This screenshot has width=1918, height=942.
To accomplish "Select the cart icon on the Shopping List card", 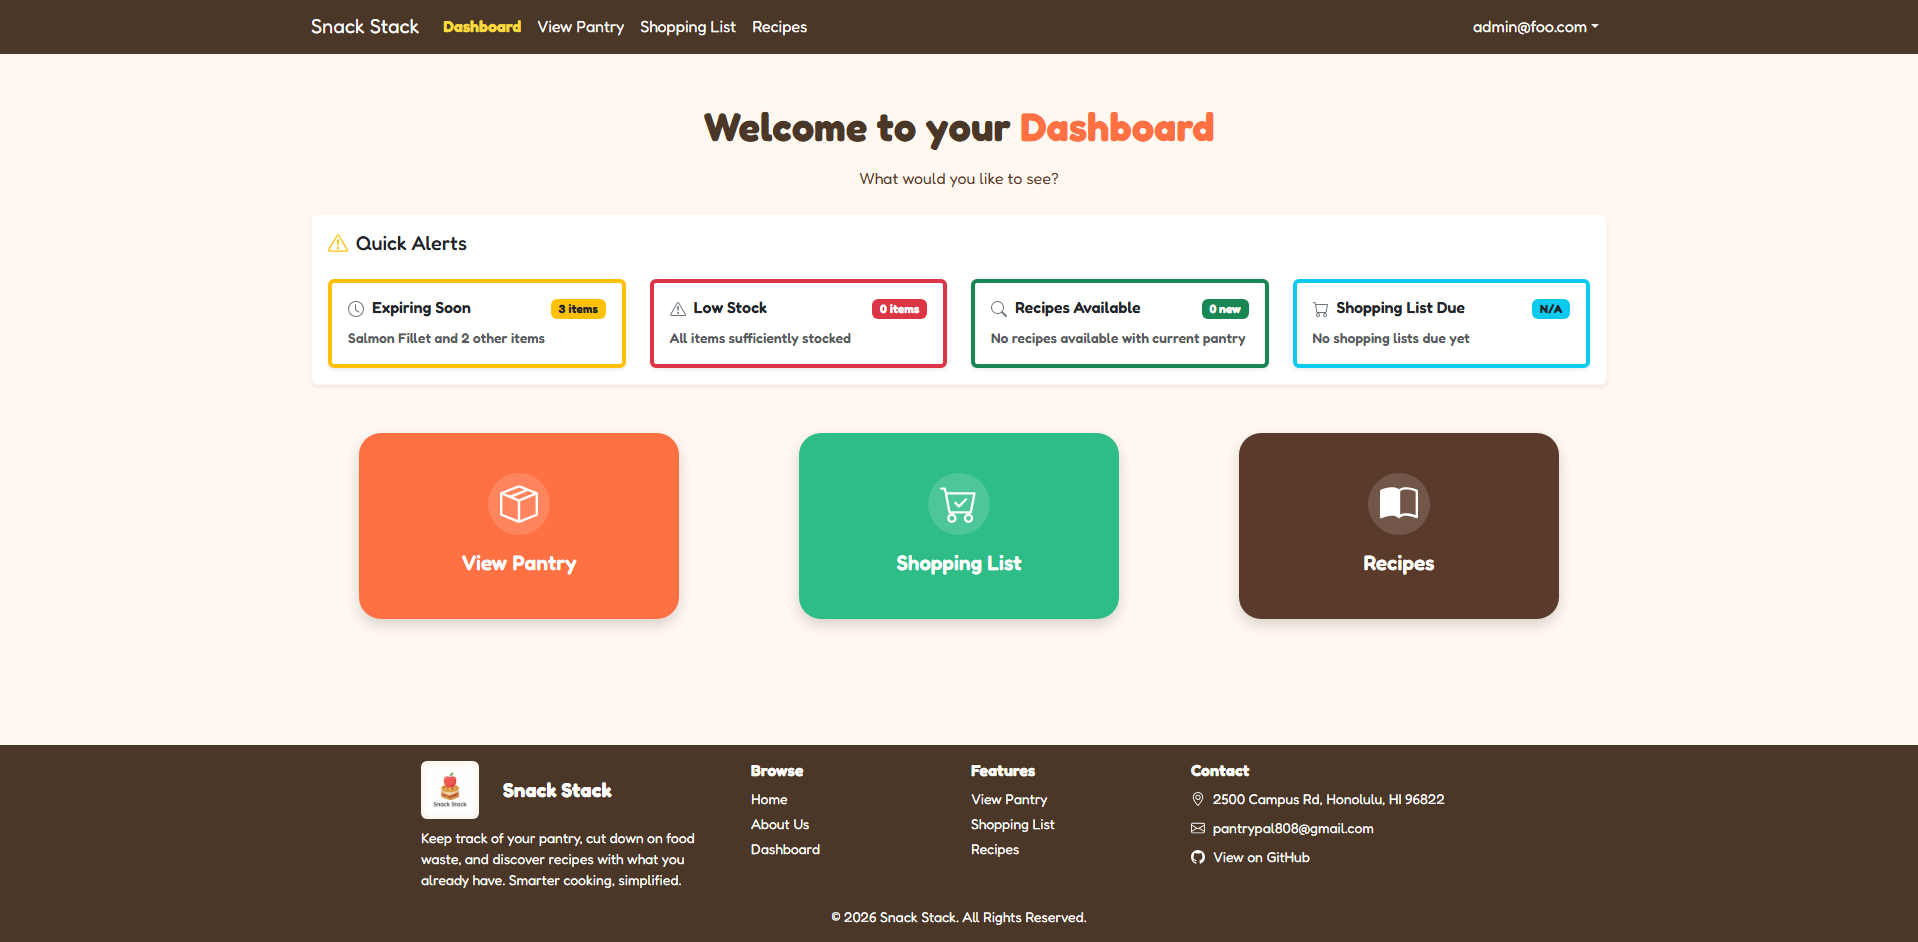I will tap(958, 504).
